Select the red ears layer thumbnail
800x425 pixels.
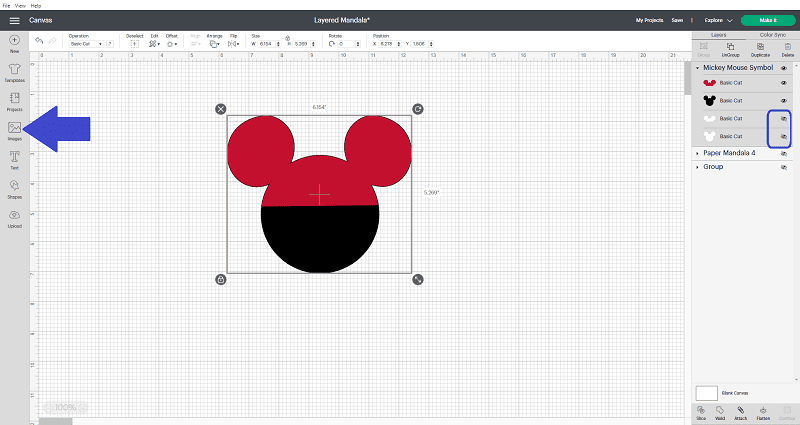[x=709, y=83]
